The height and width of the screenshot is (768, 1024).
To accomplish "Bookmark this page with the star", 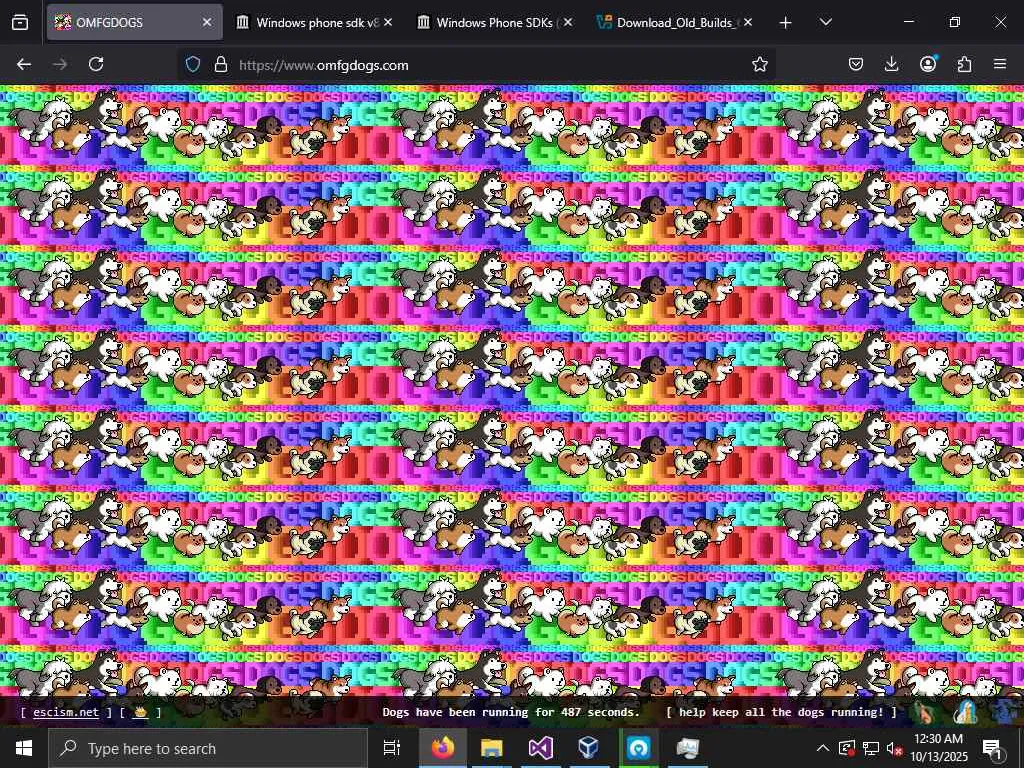I will pyautogui.click(x=760, y=64).
